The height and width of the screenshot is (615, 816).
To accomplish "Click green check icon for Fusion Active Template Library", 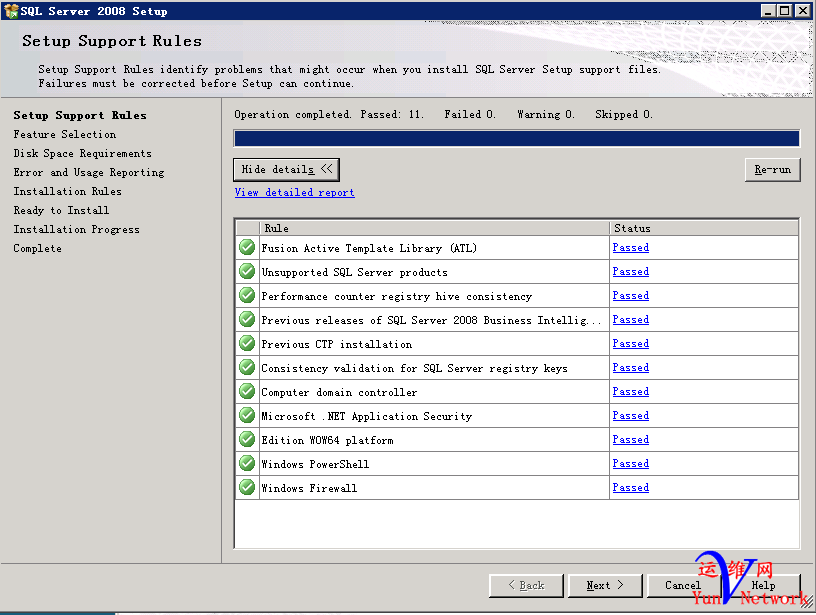I will pyautogui.click(x=247, y=247).
